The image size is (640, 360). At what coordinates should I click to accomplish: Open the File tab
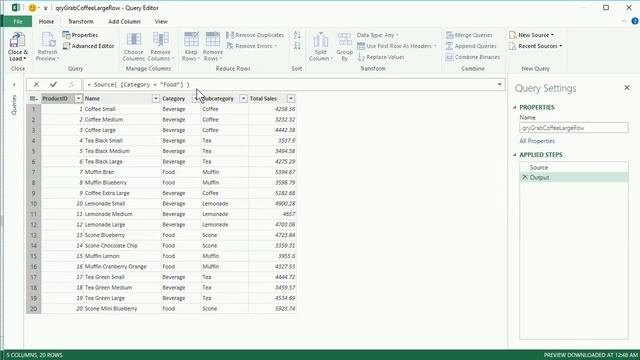point(18,21)
